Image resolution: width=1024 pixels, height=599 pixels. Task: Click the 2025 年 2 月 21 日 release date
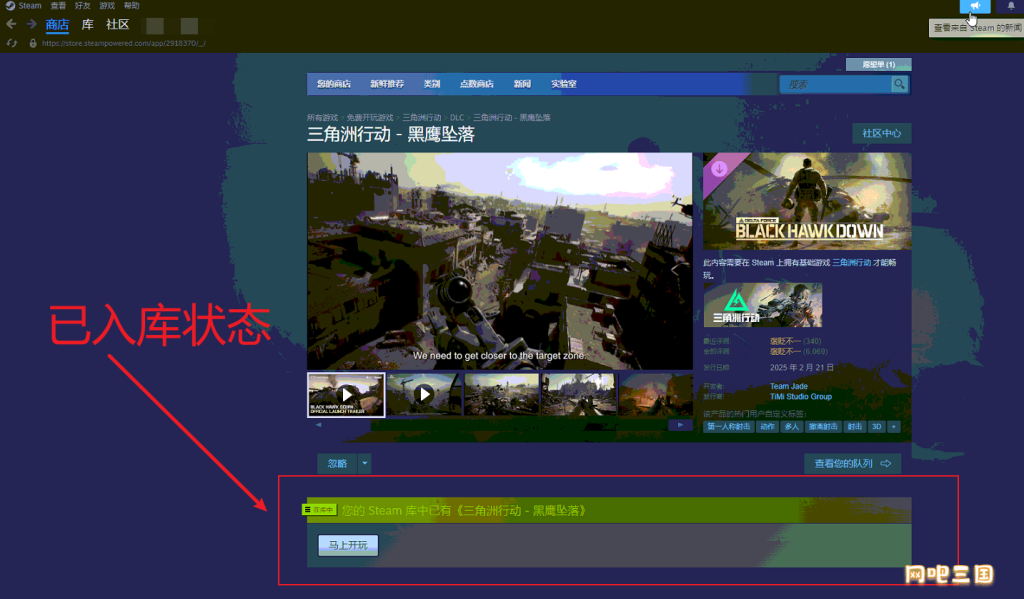click(802, 368)
